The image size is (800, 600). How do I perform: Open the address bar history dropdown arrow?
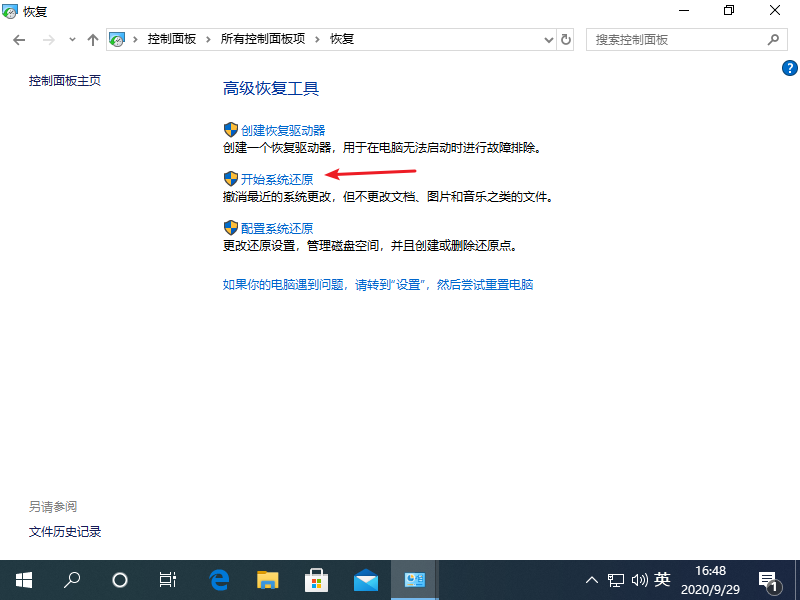548,39
